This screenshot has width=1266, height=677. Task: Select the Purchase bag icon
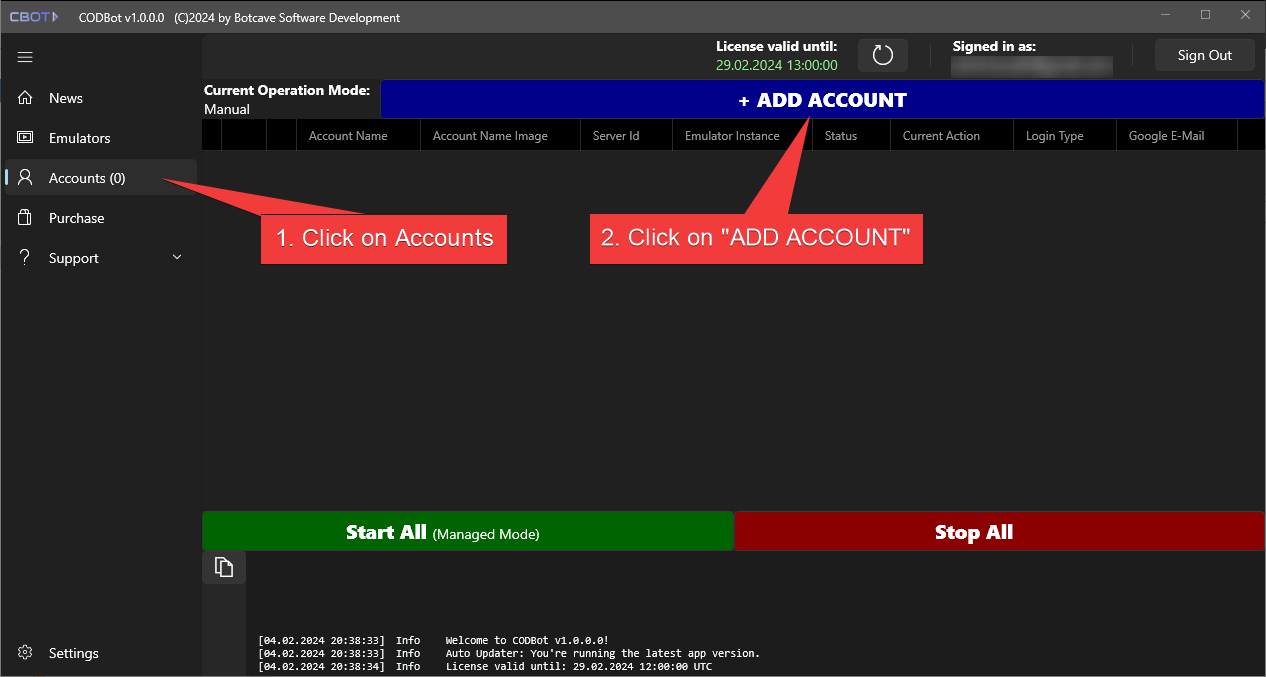tap(24, 217)
